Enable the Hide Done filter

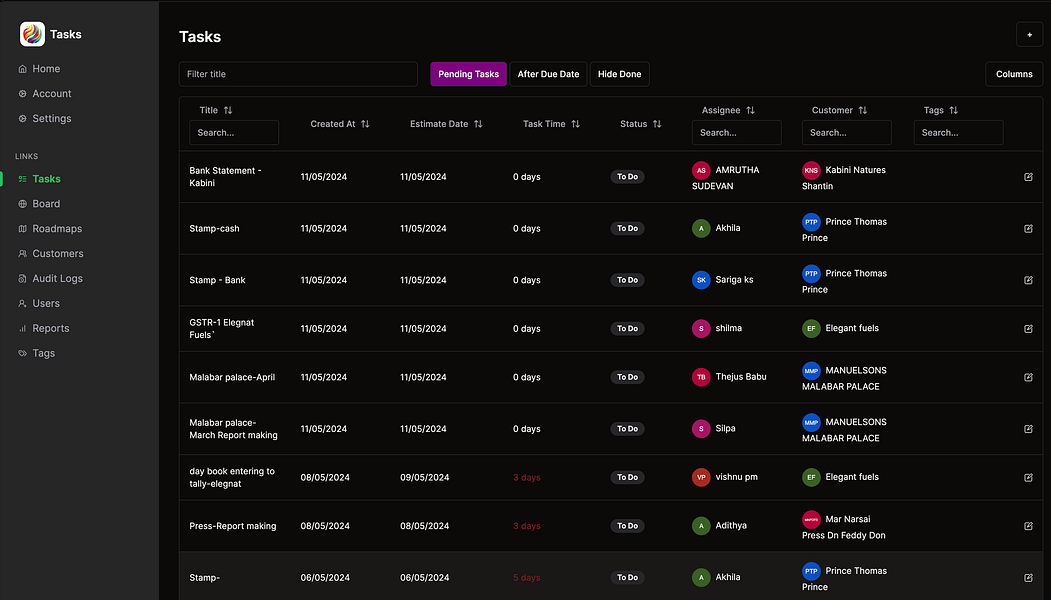(619, 73)
